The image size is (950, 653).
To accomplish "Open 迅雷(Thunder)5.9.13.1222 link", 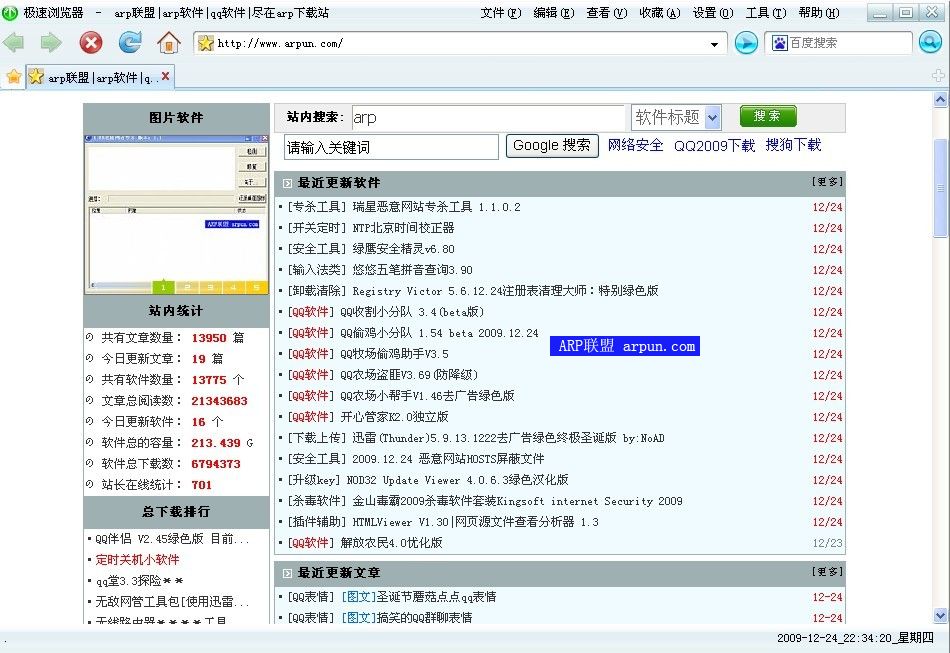I will (x=508, y=438).
